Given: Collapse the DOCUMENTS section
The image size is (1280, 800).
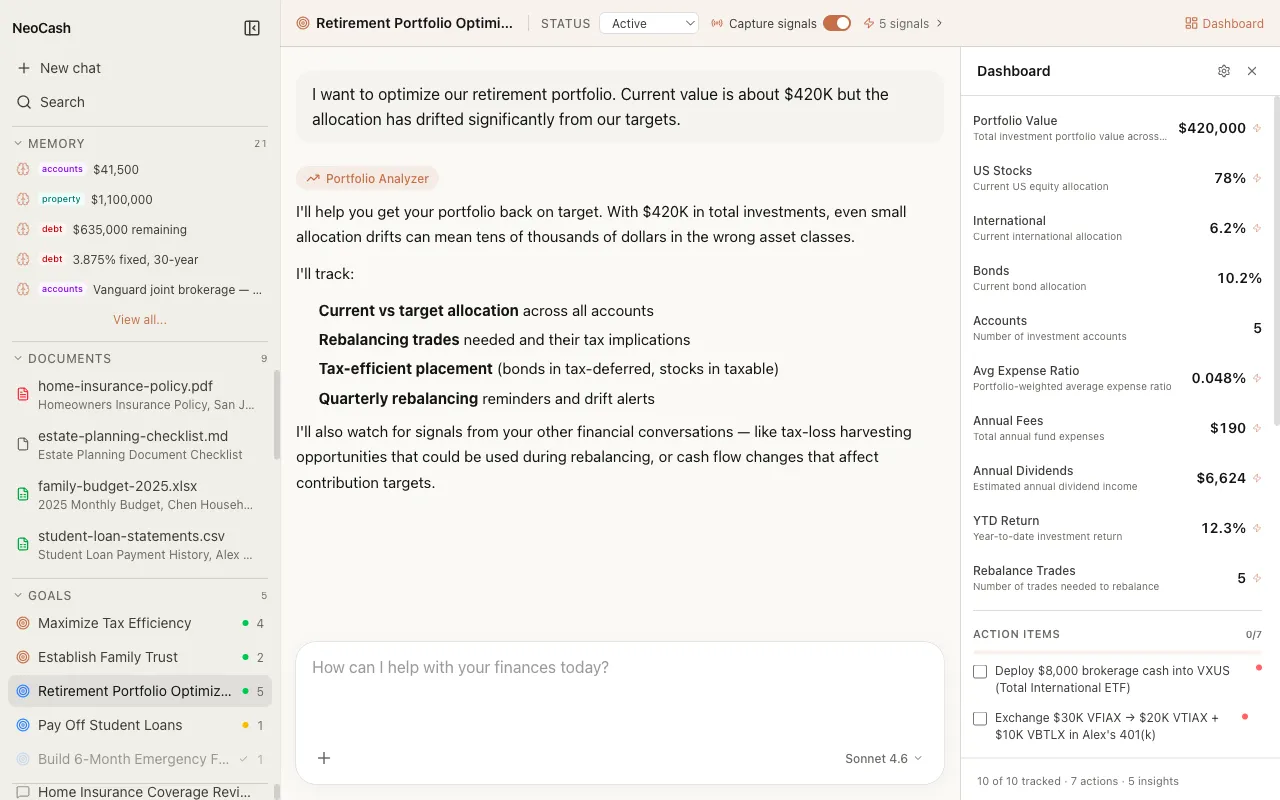Looking at the screenshot, I should click(x=17, y=358).
